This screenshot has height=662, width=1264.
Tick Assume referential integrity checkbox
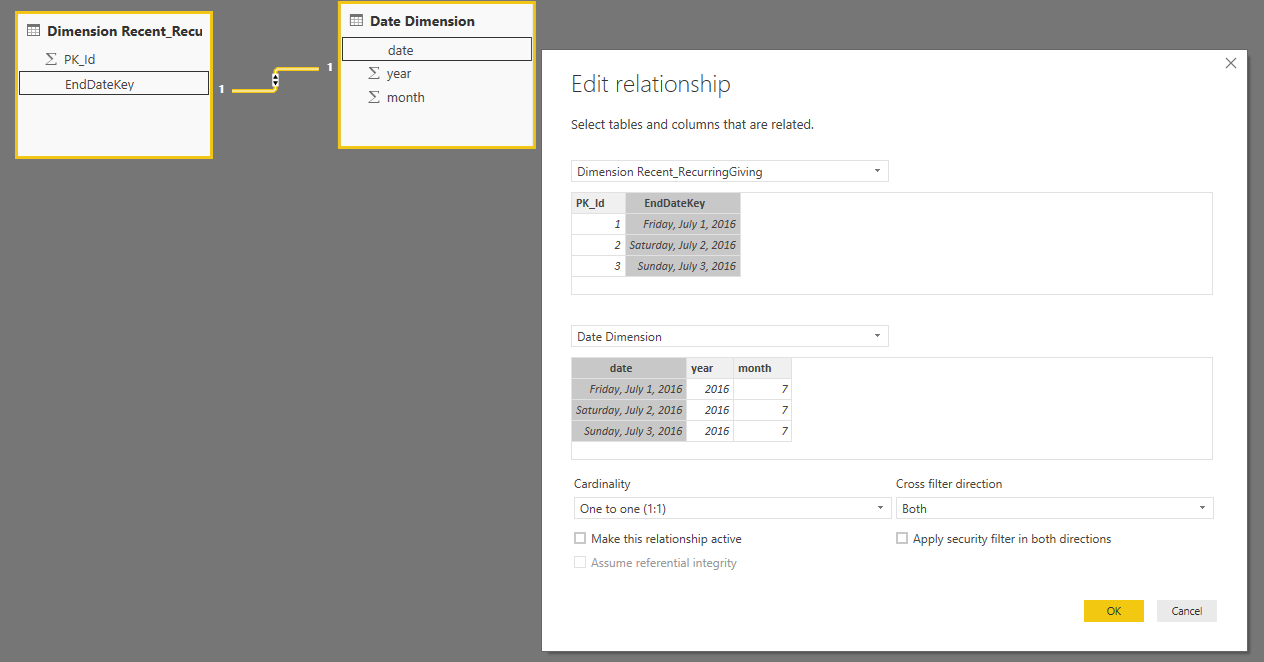click(580, 563)
